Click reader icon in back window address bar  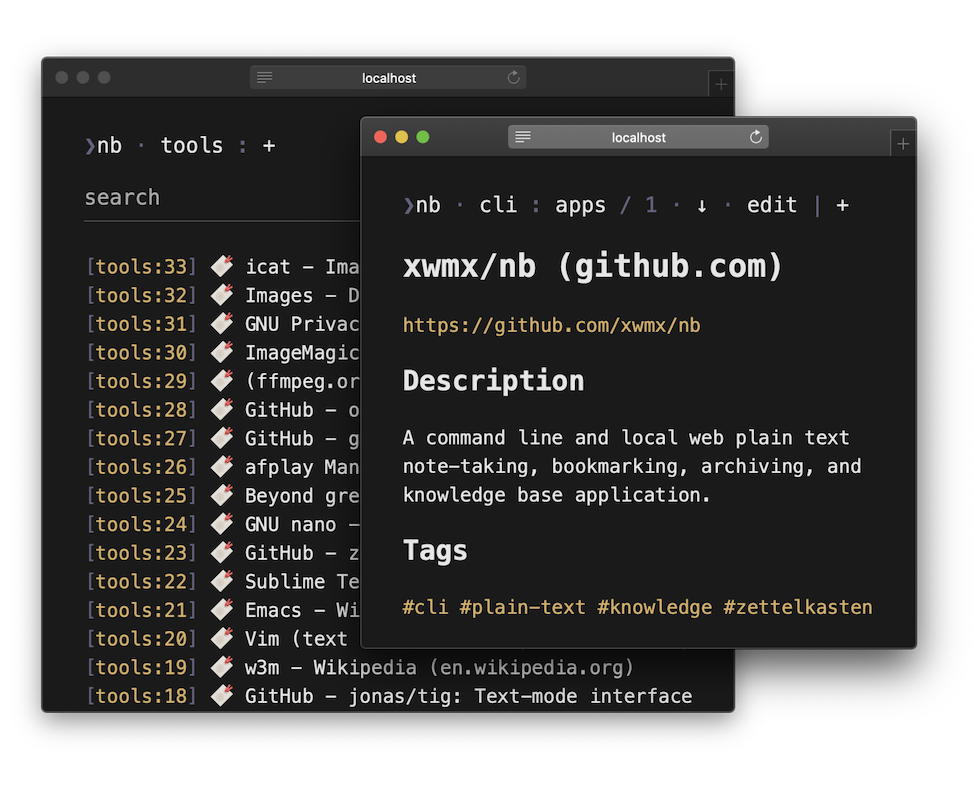265,77
